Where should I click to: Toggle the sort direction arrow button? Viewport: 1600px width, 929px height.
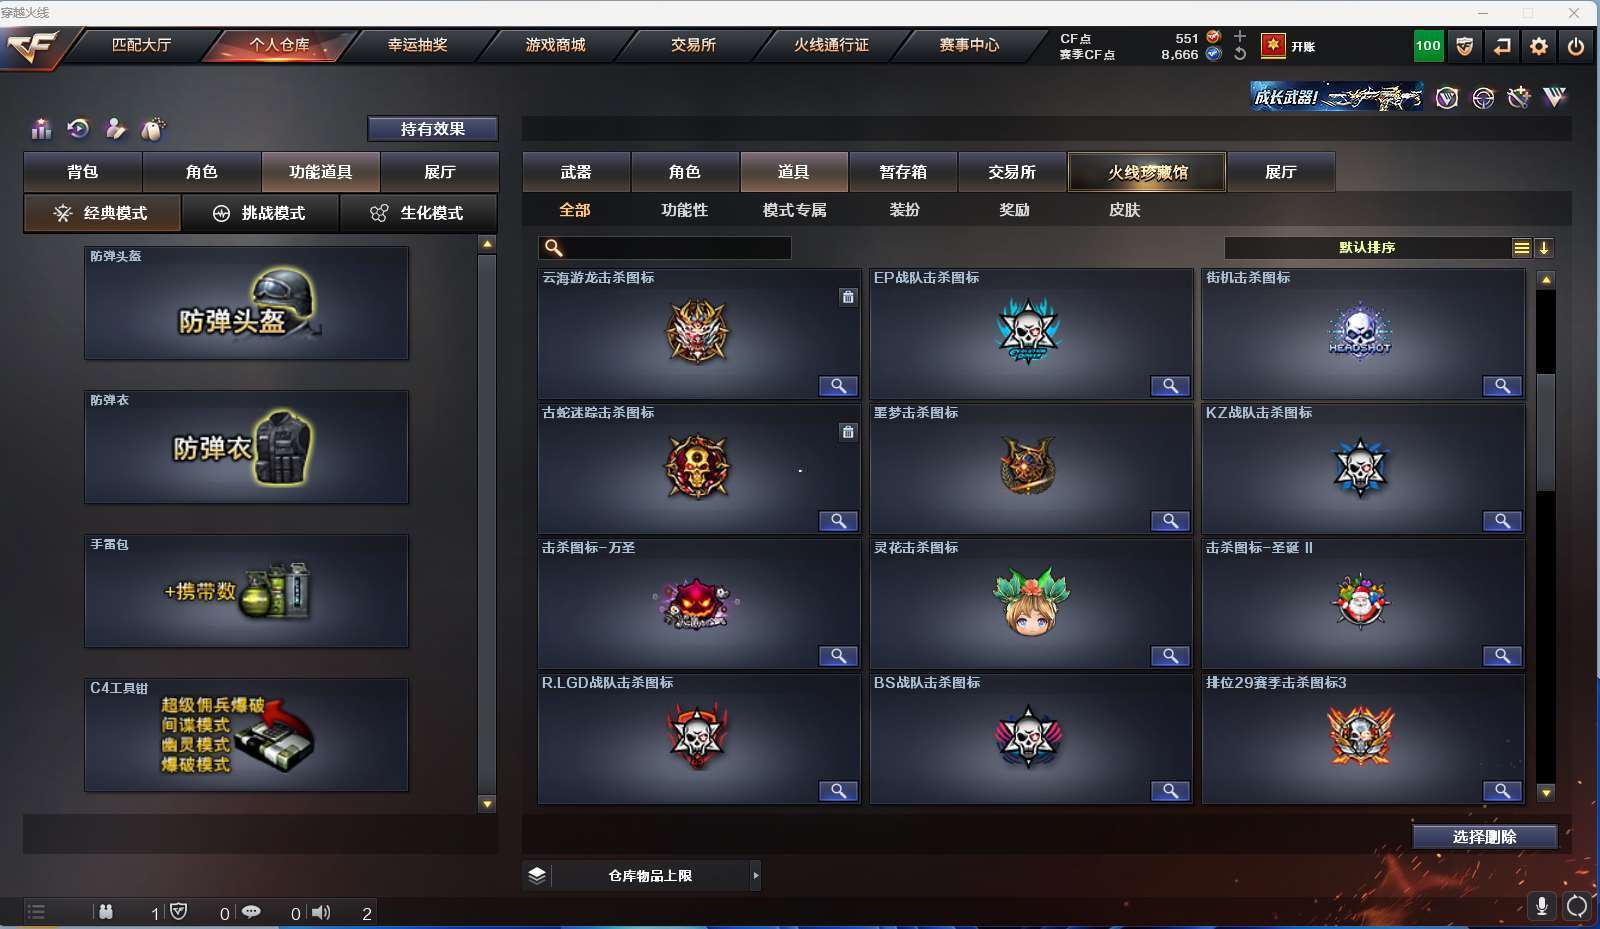[x=1544, y=248]
